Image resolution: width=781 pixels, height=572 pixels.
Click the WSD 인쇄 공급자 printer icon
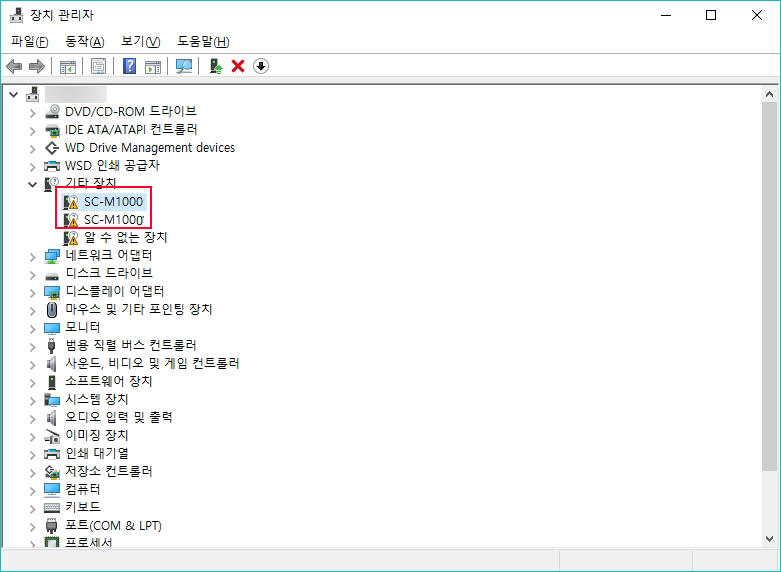(52, 165)
